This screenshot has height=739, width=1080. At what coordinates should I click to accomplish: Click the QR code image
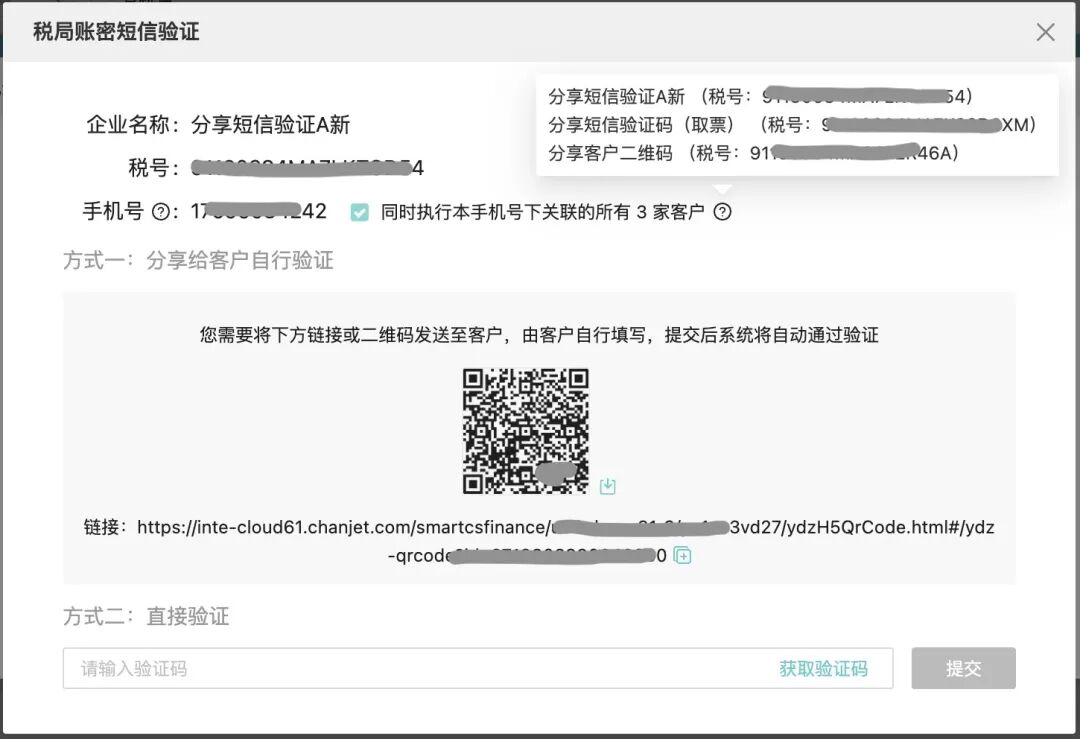point(526,431)
